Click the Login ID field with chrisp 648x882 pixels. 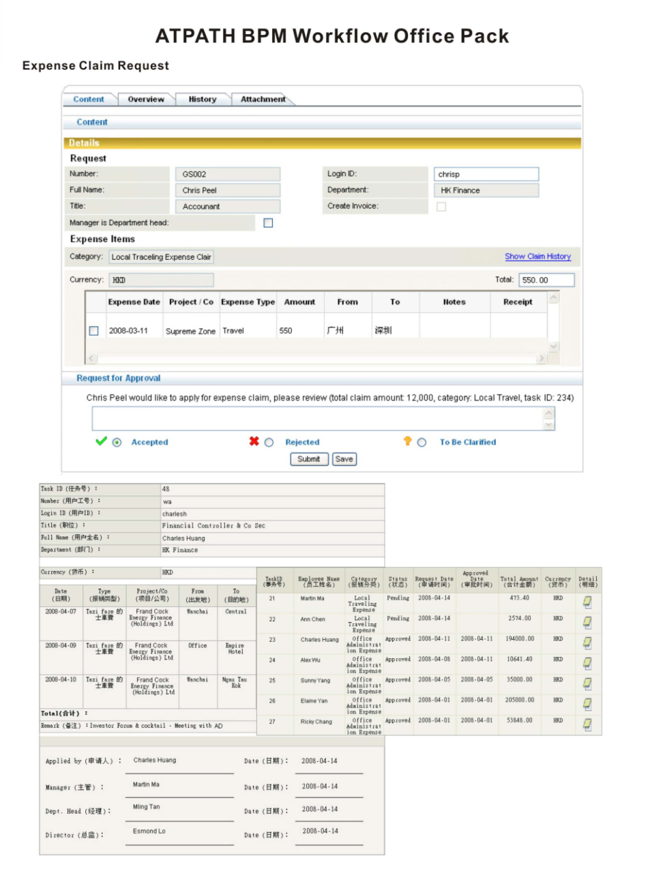pos(486,174)
